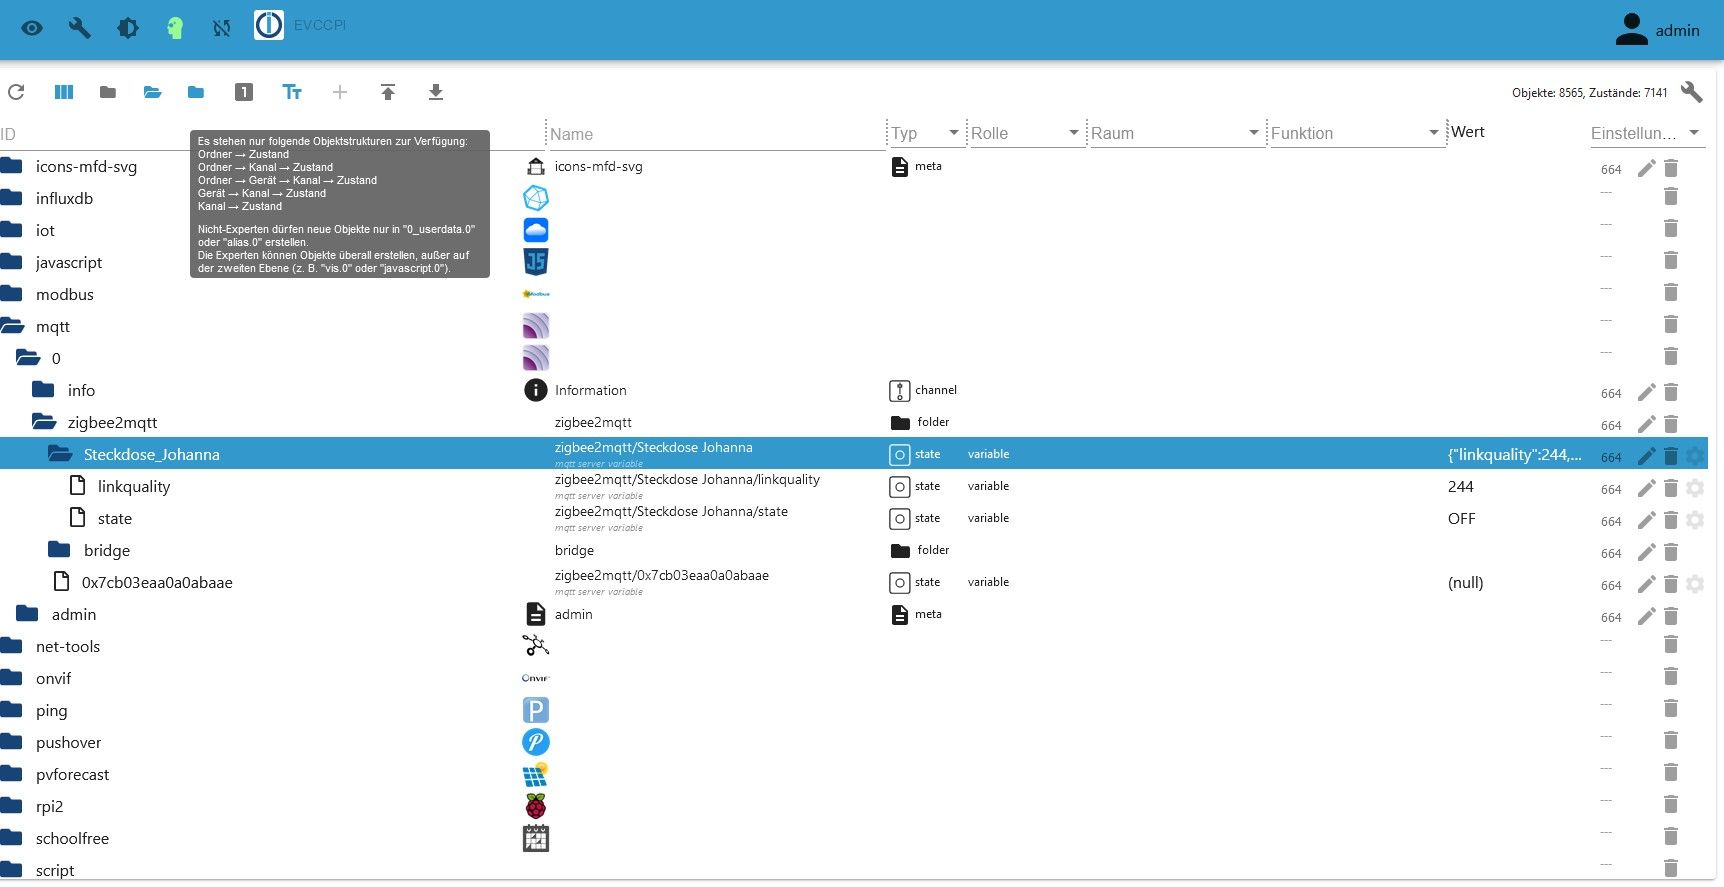
Task: Filter by Name input field
Action: 716,134
